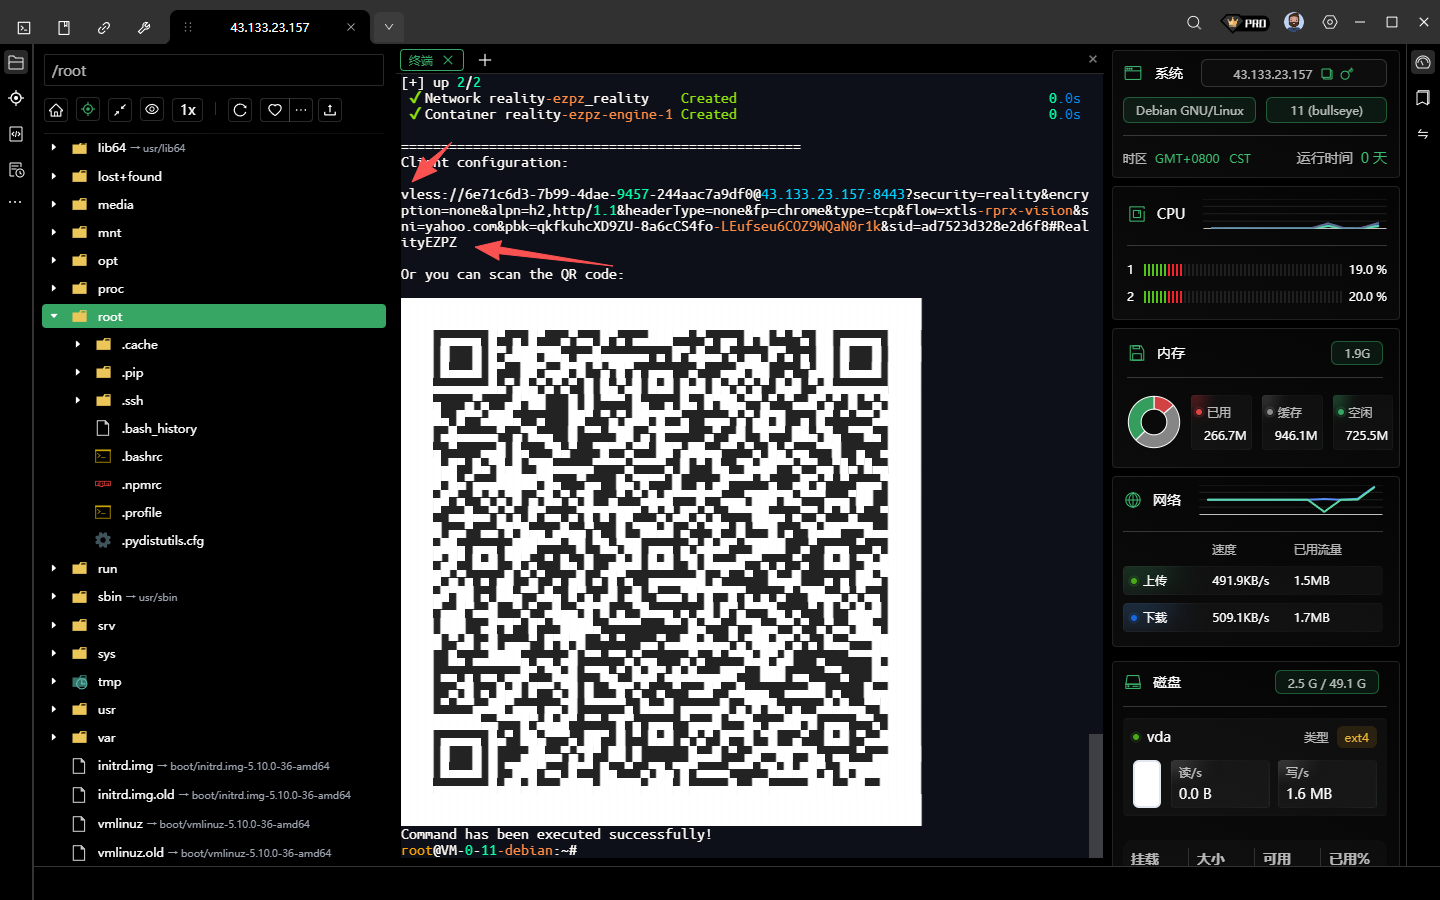1440x900 pixels.
Task: Click the /root path input field
Action: point(214,71)
